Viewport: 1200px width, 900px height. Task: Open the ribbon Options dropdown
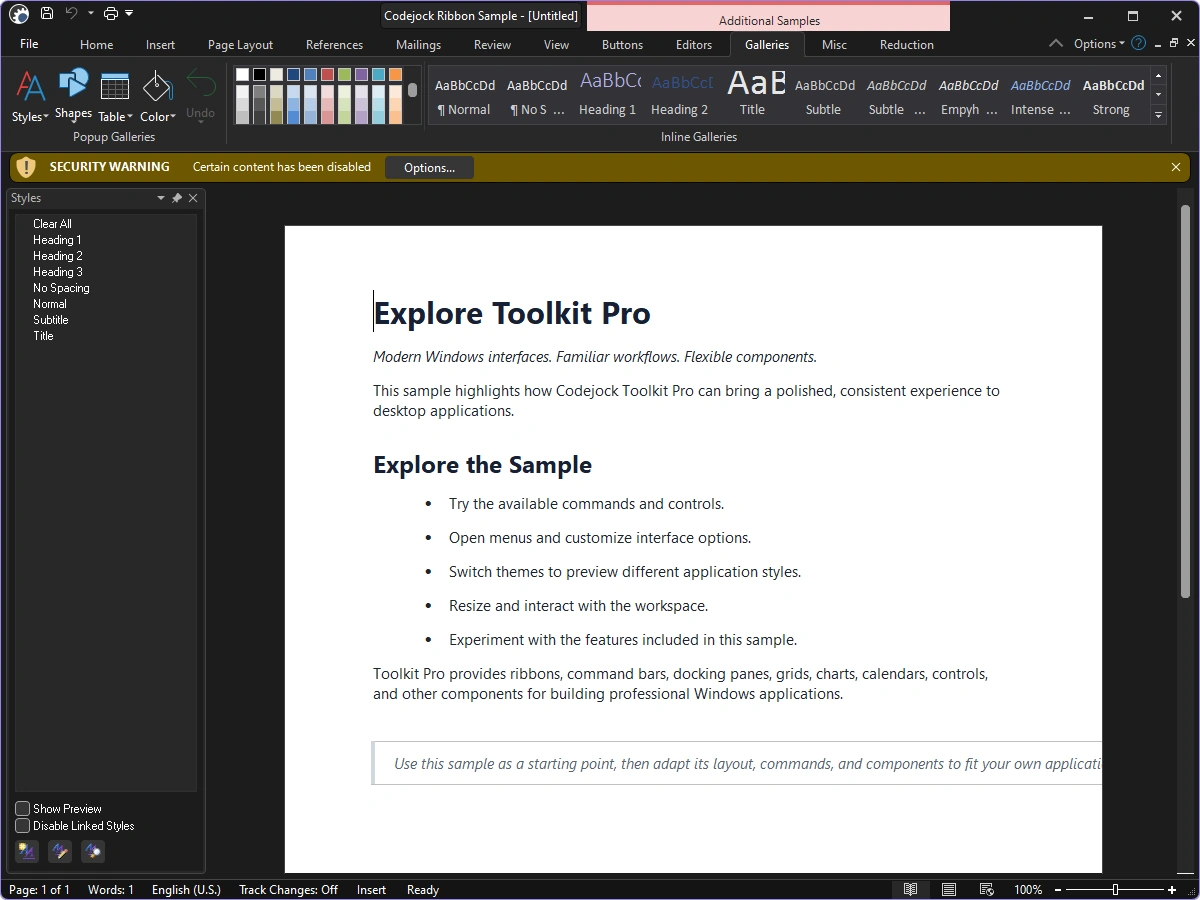pos(1099,44)
